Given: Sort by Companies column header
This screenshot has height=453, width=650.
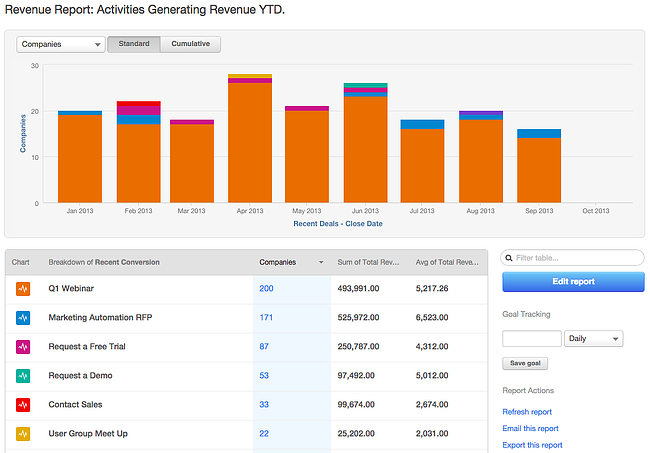Looking at the screenshot, I should point(277,262).
